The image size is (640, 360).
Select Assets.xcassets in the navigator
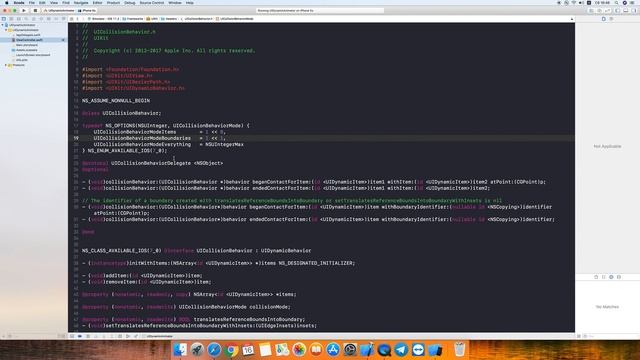(x=27, y=50)
